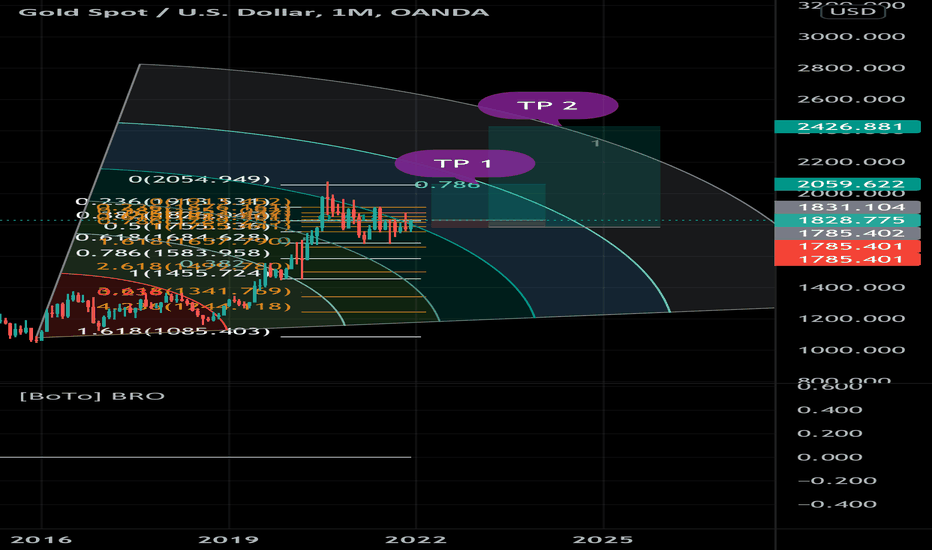Click the 0.000 indicator axis value
This screenshot has height=550, width=932.
[x=830, y=457]
